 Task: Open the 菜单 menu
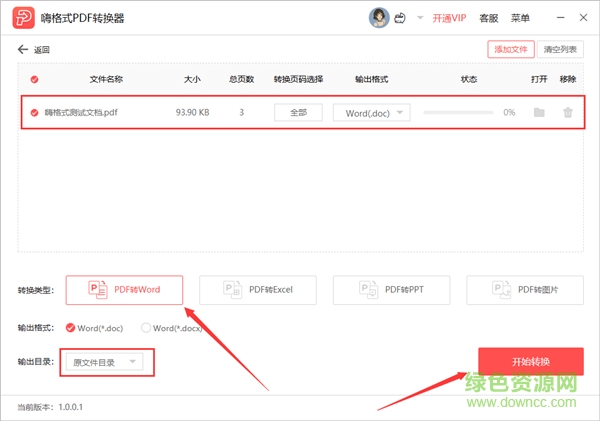(520, 18)
